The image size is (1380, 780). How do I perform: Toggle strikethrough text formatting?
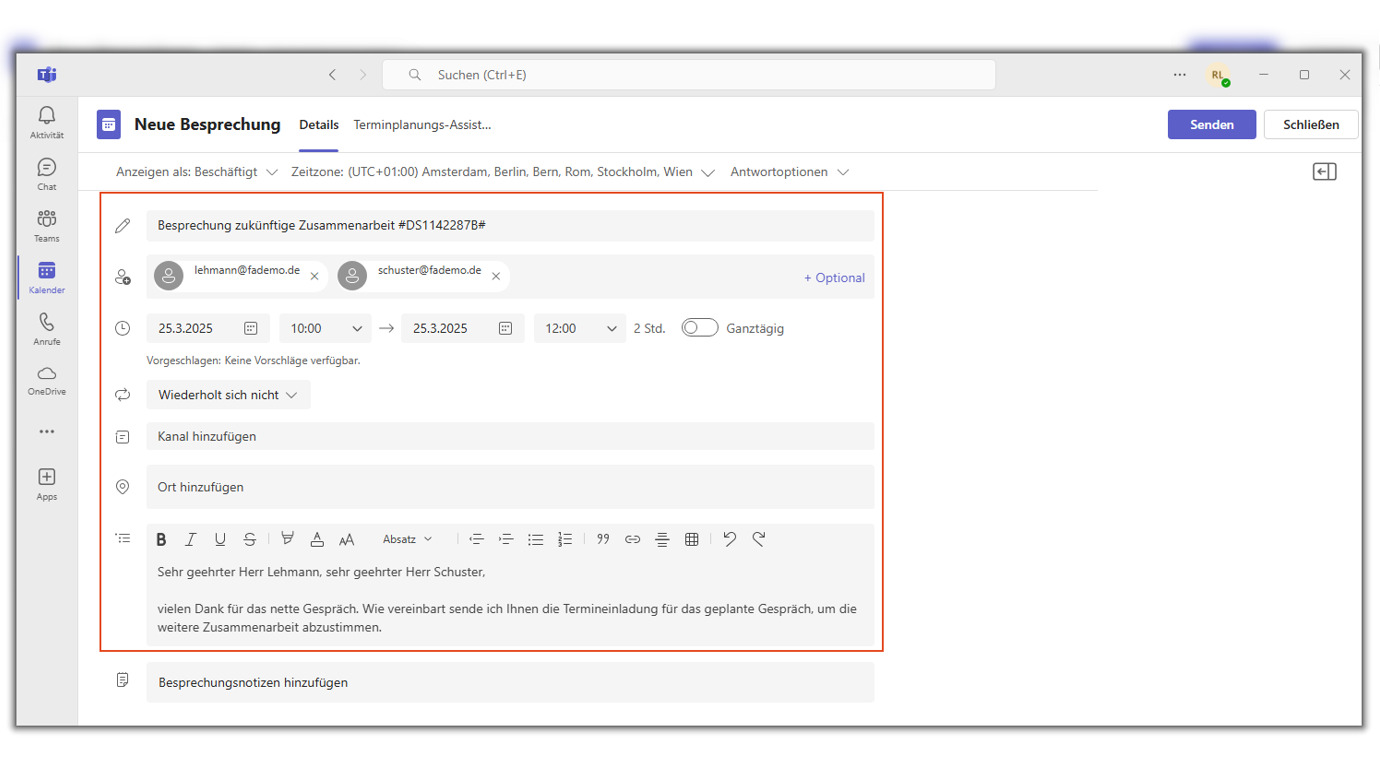click(x=250, y=539)
